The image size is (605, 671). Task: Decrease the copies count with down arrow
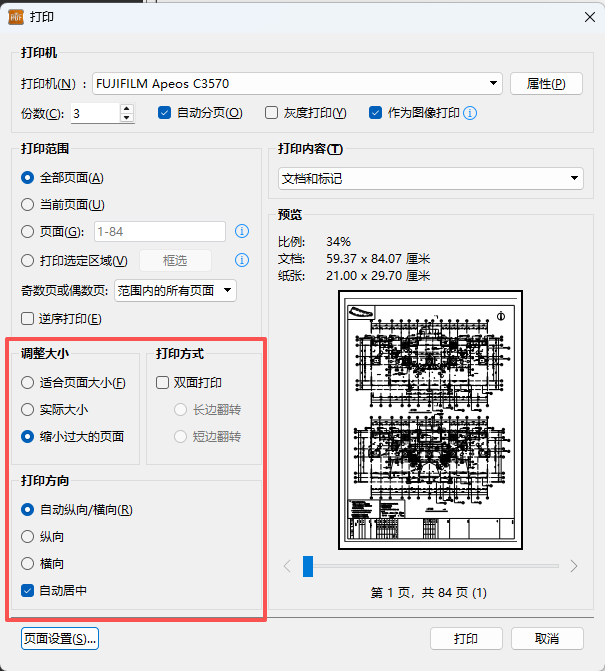click(127, 118)
